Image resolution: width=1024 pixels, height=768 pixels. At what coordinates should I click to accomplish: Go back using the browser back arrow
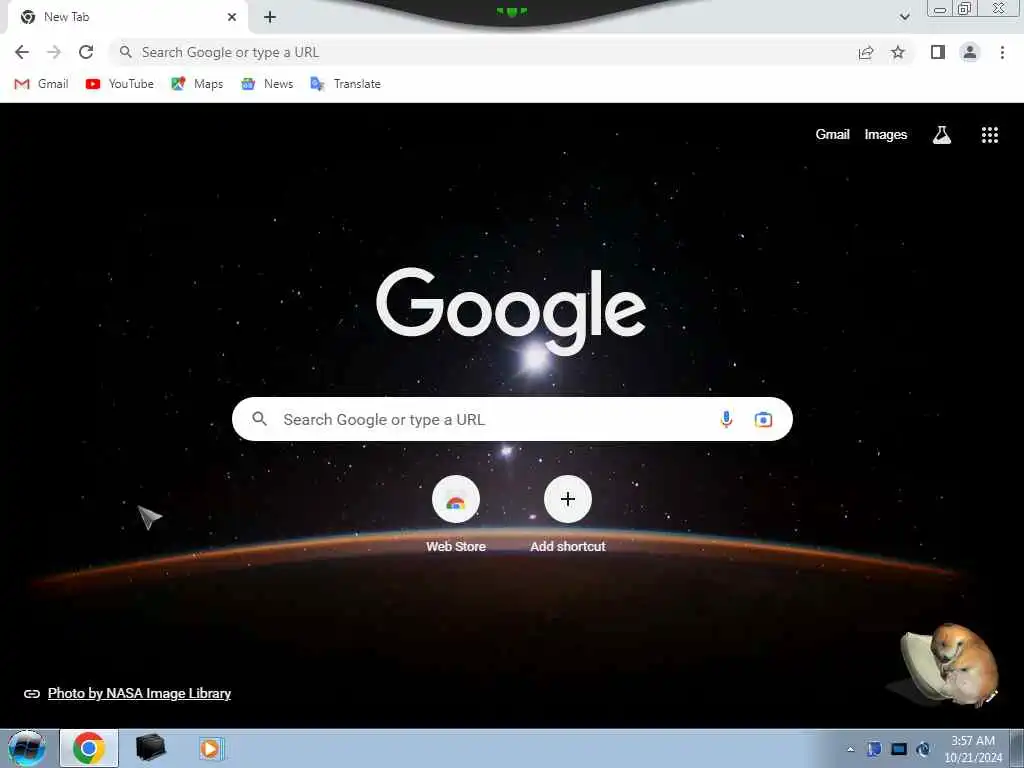pos(22,52)
